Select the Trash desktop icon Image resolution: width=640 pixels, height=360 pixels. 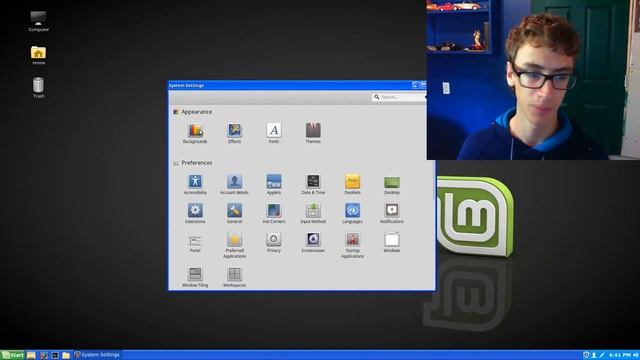click(38, 88)
